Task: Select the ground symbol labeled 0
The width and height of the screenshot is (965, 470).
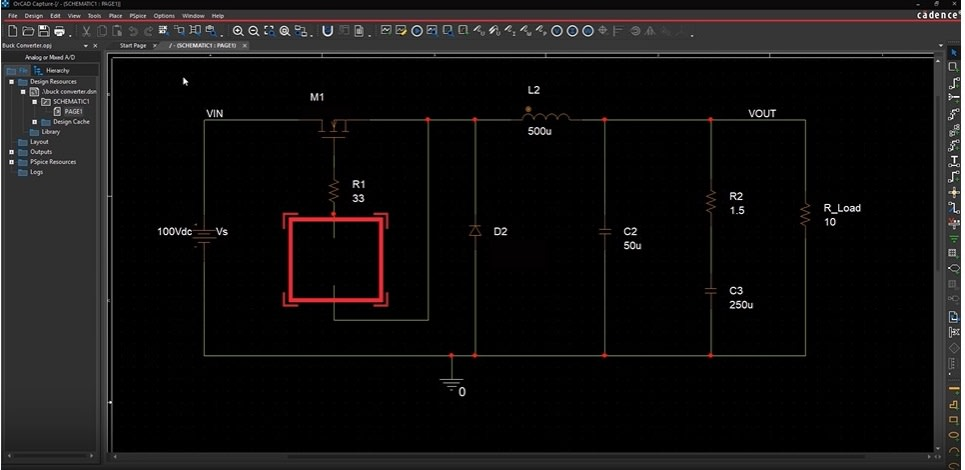Action: 451,383
